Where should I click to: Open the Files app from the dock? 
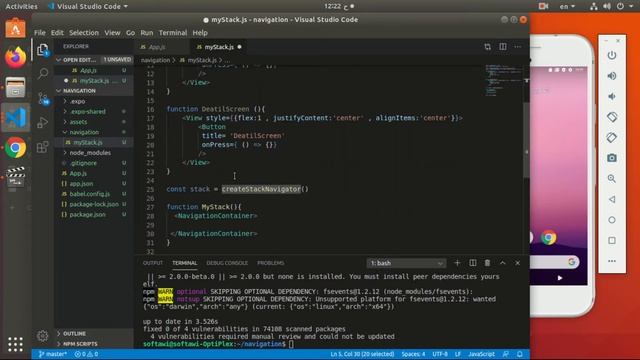tap(16, 87)
